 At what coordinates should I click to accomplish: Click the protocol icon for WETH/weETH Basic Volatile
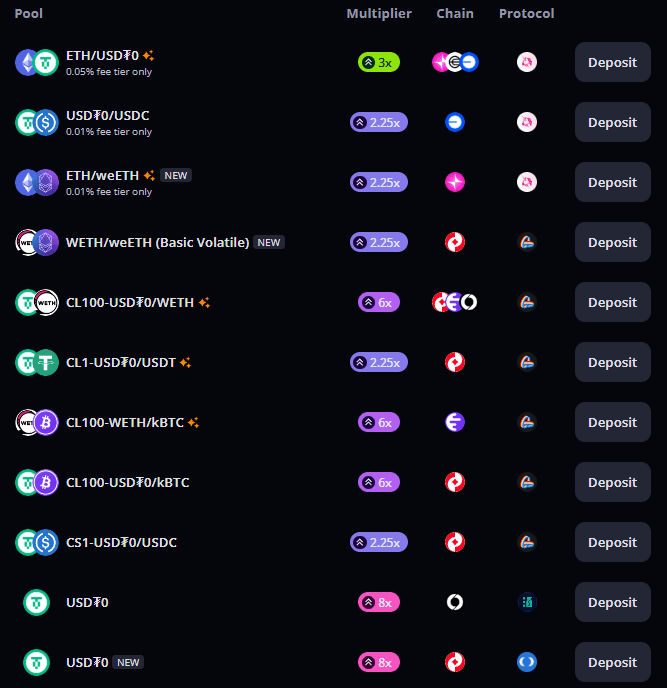click(527, 242)
